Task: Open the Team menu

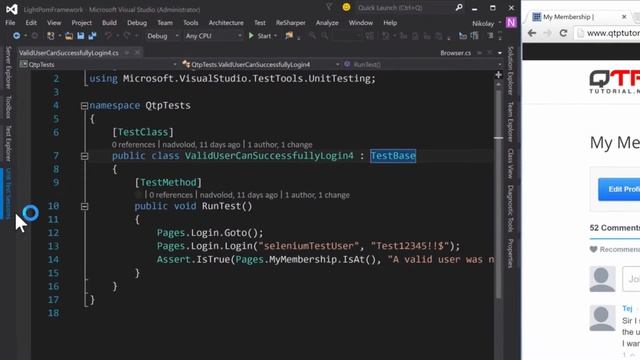Action: (x=165, y=23)
